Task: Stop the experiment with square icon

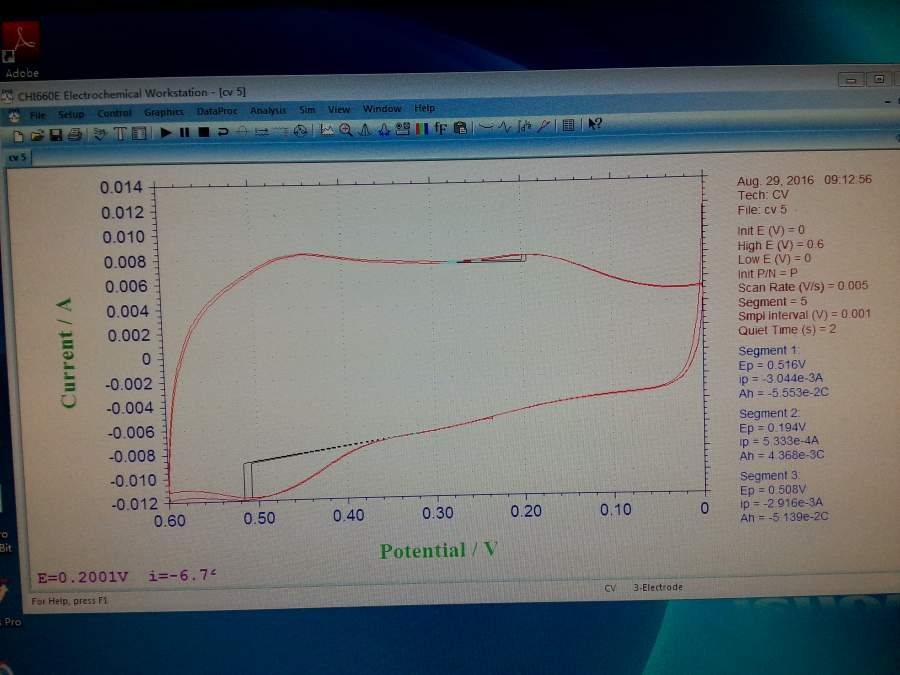Action: tap(203, 132)
